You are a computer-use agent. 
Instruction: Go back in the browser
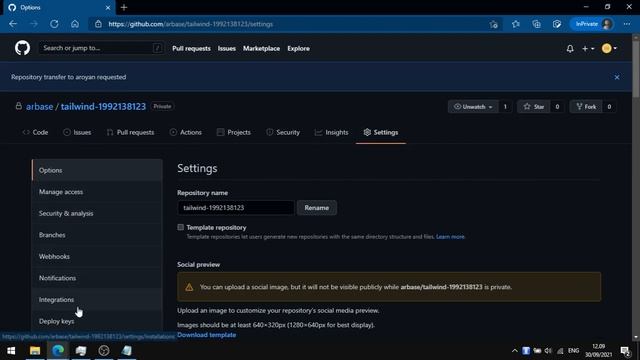coord(13,24)
